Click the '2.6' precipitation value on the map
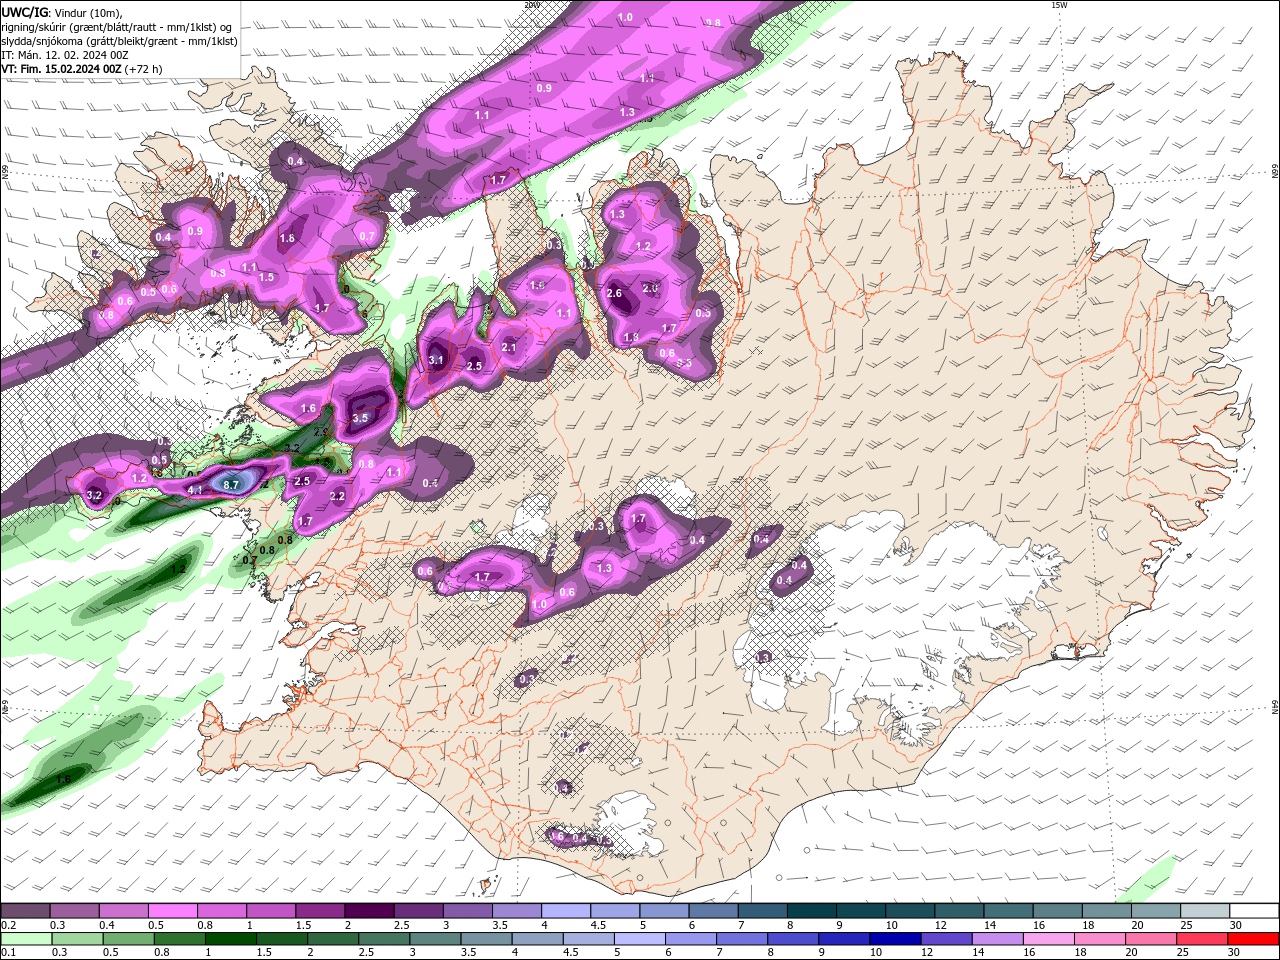This screenshot has width=1280, height=960. click(614, 294)
